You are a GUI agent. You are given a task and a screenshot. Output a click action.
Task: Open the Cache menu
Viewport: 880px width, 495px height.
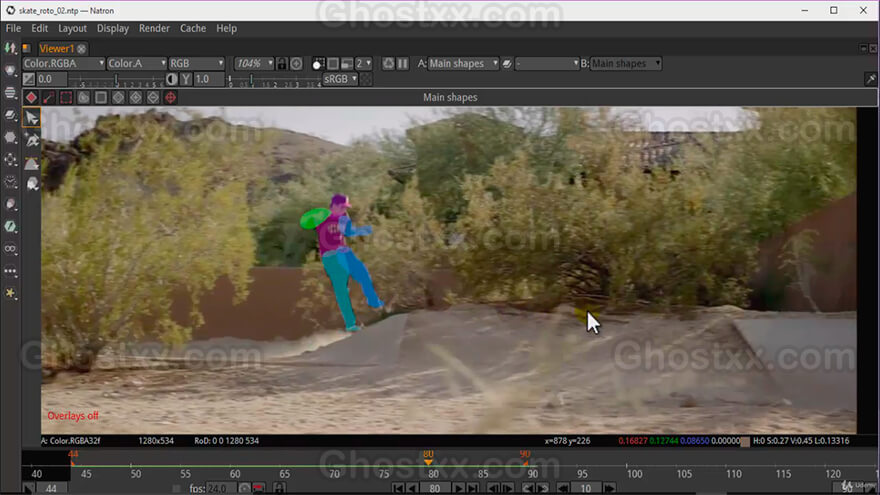click(193, 29)
